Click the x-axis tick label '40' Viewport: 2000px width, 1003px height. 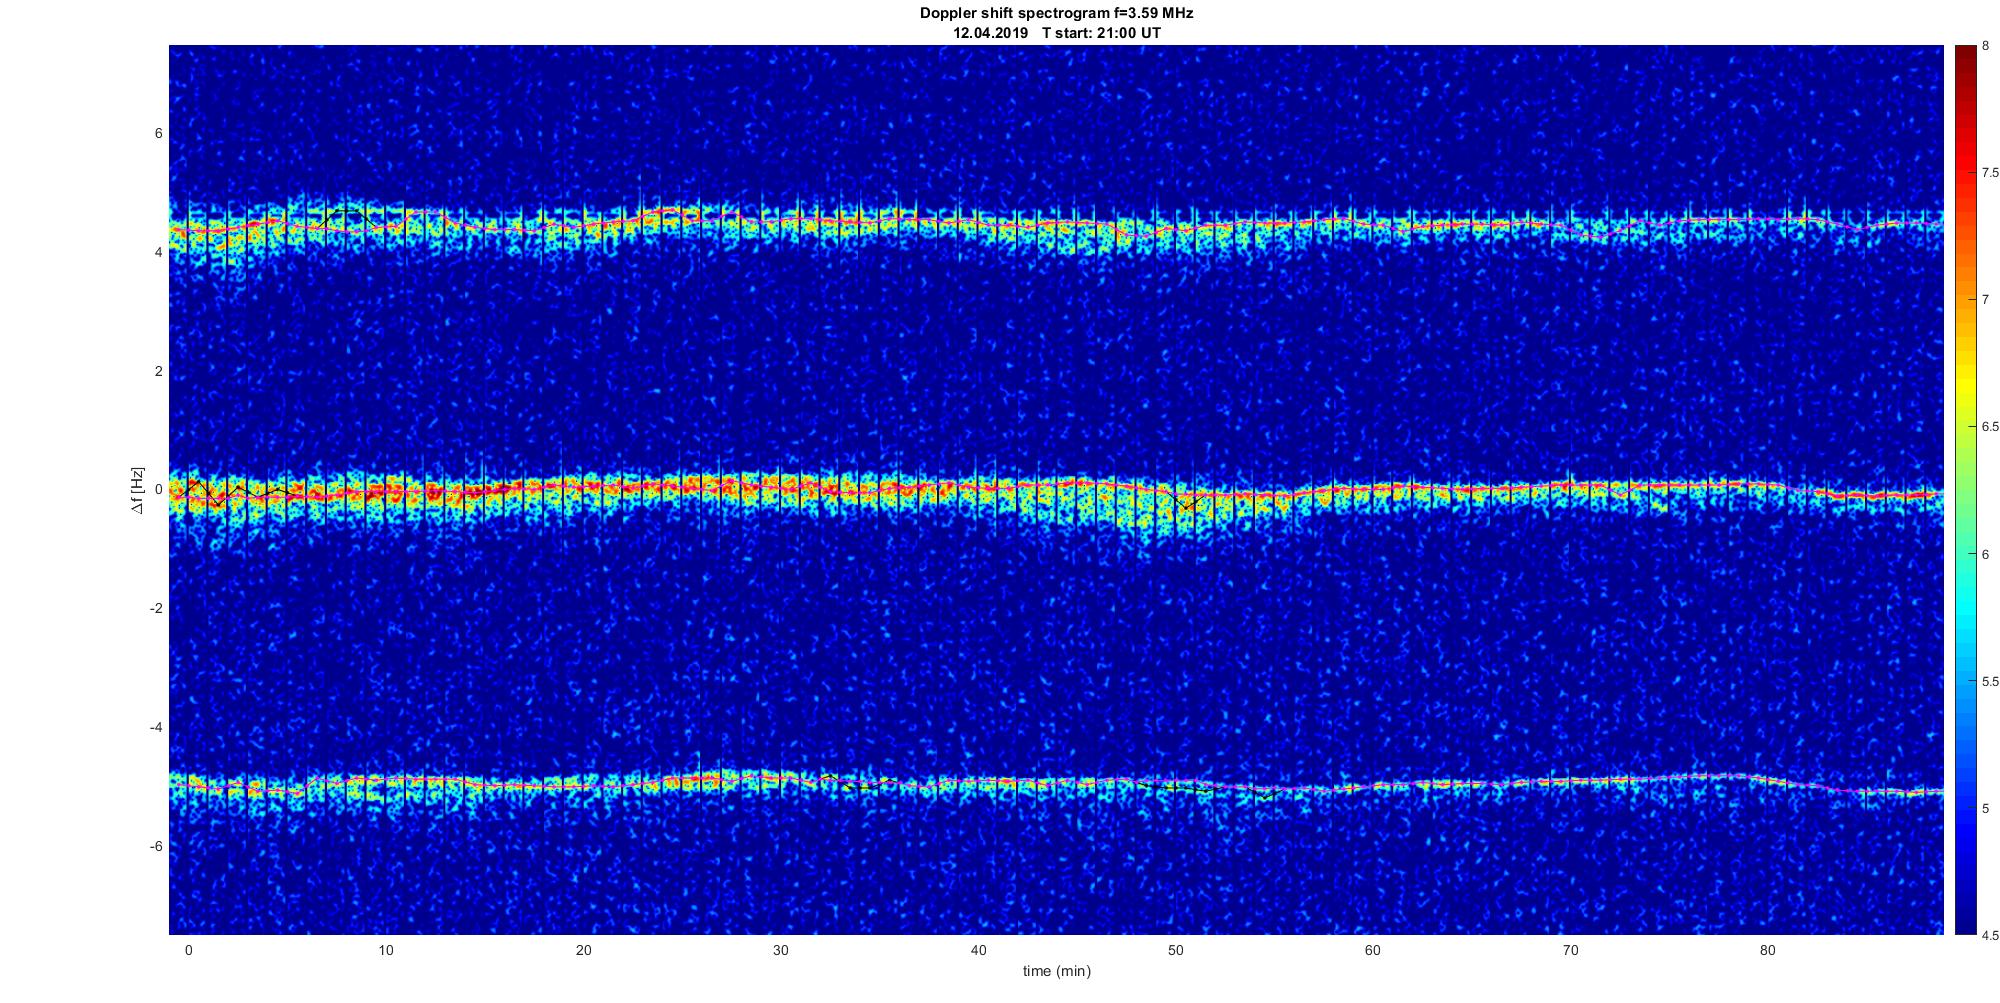pyautogui.click(x=978, y=950)
